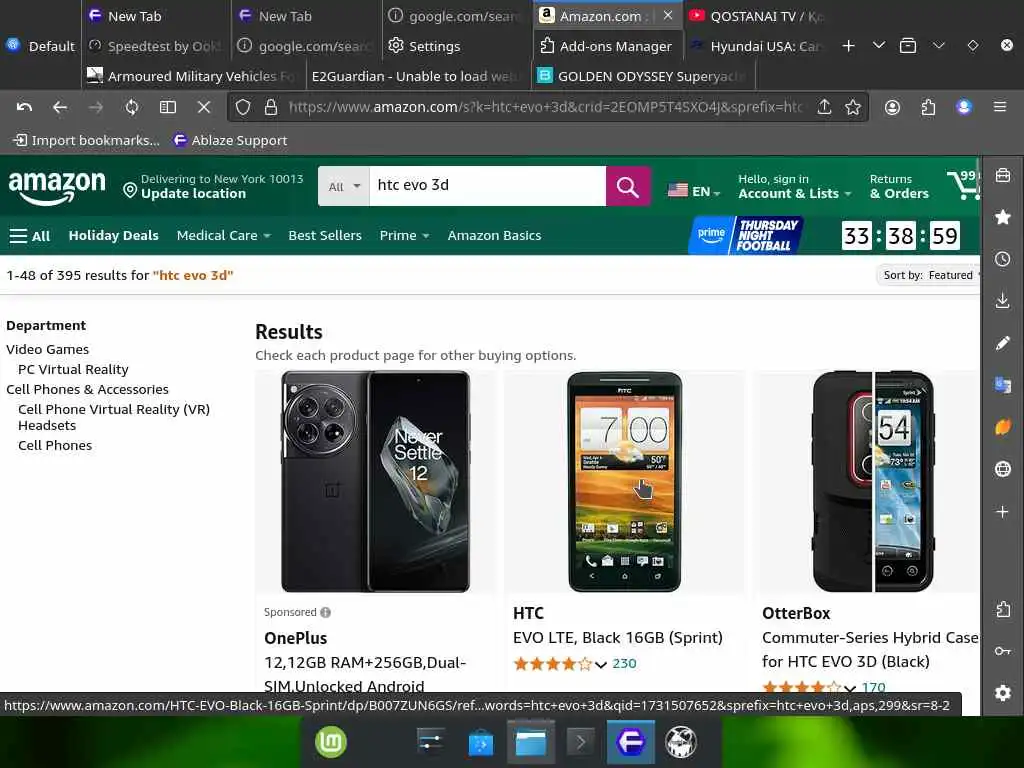The image size is (1024, 768).
Task: Click the share page icon in address bar
Action: coord(824,107)
